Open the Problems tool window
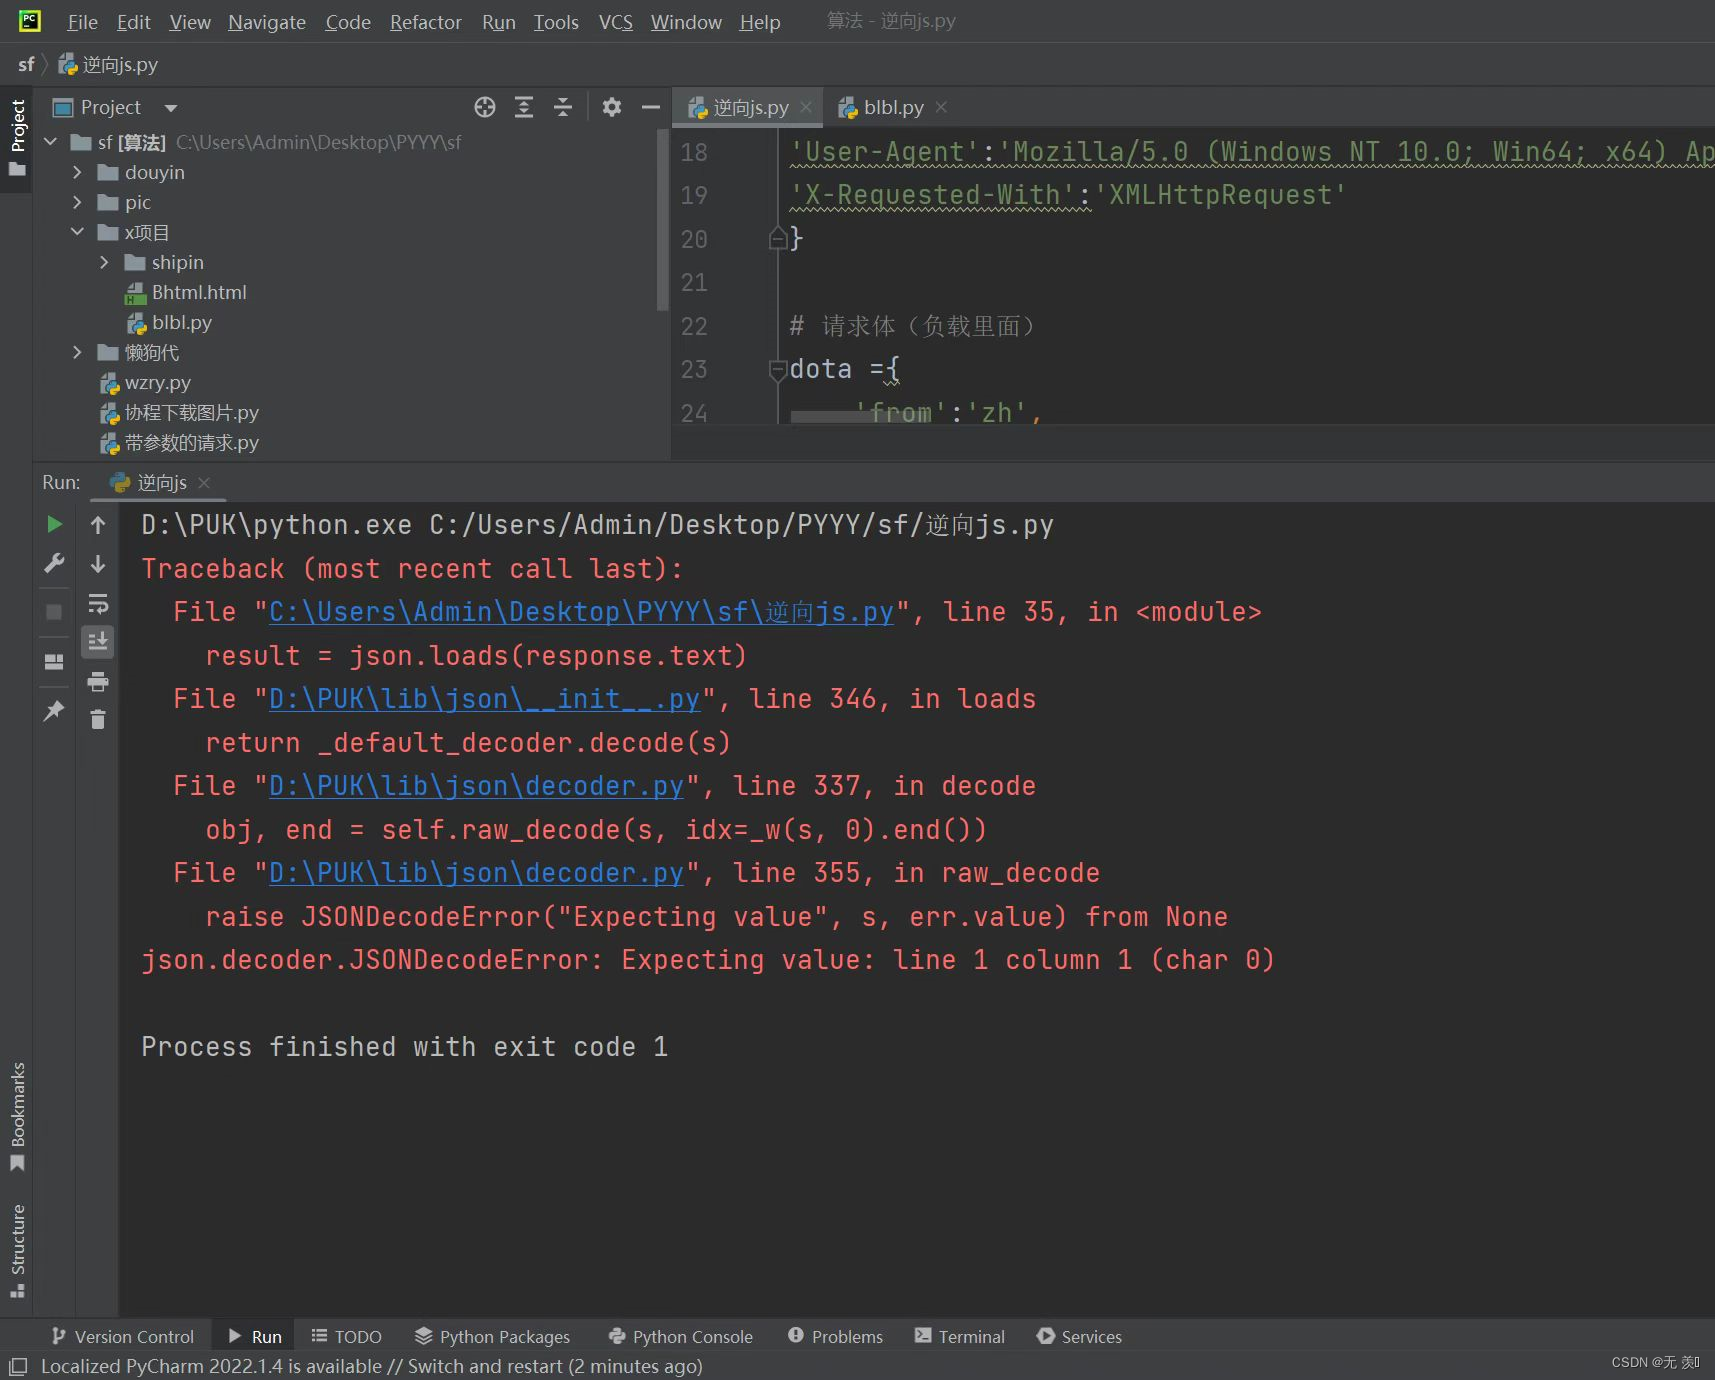The width and height of the screenshot is (1715, 1380). [835, 1336]
